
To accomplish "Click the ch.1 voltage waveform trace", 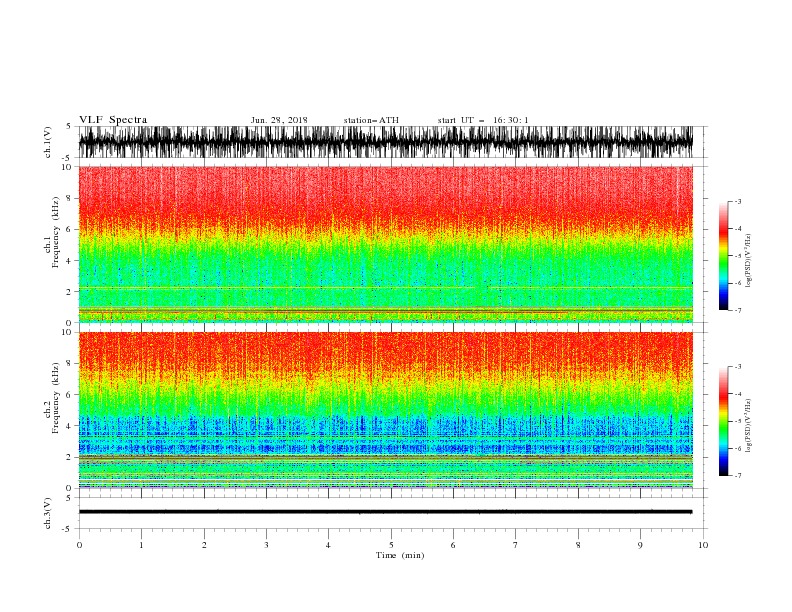I will coord(385,142).
